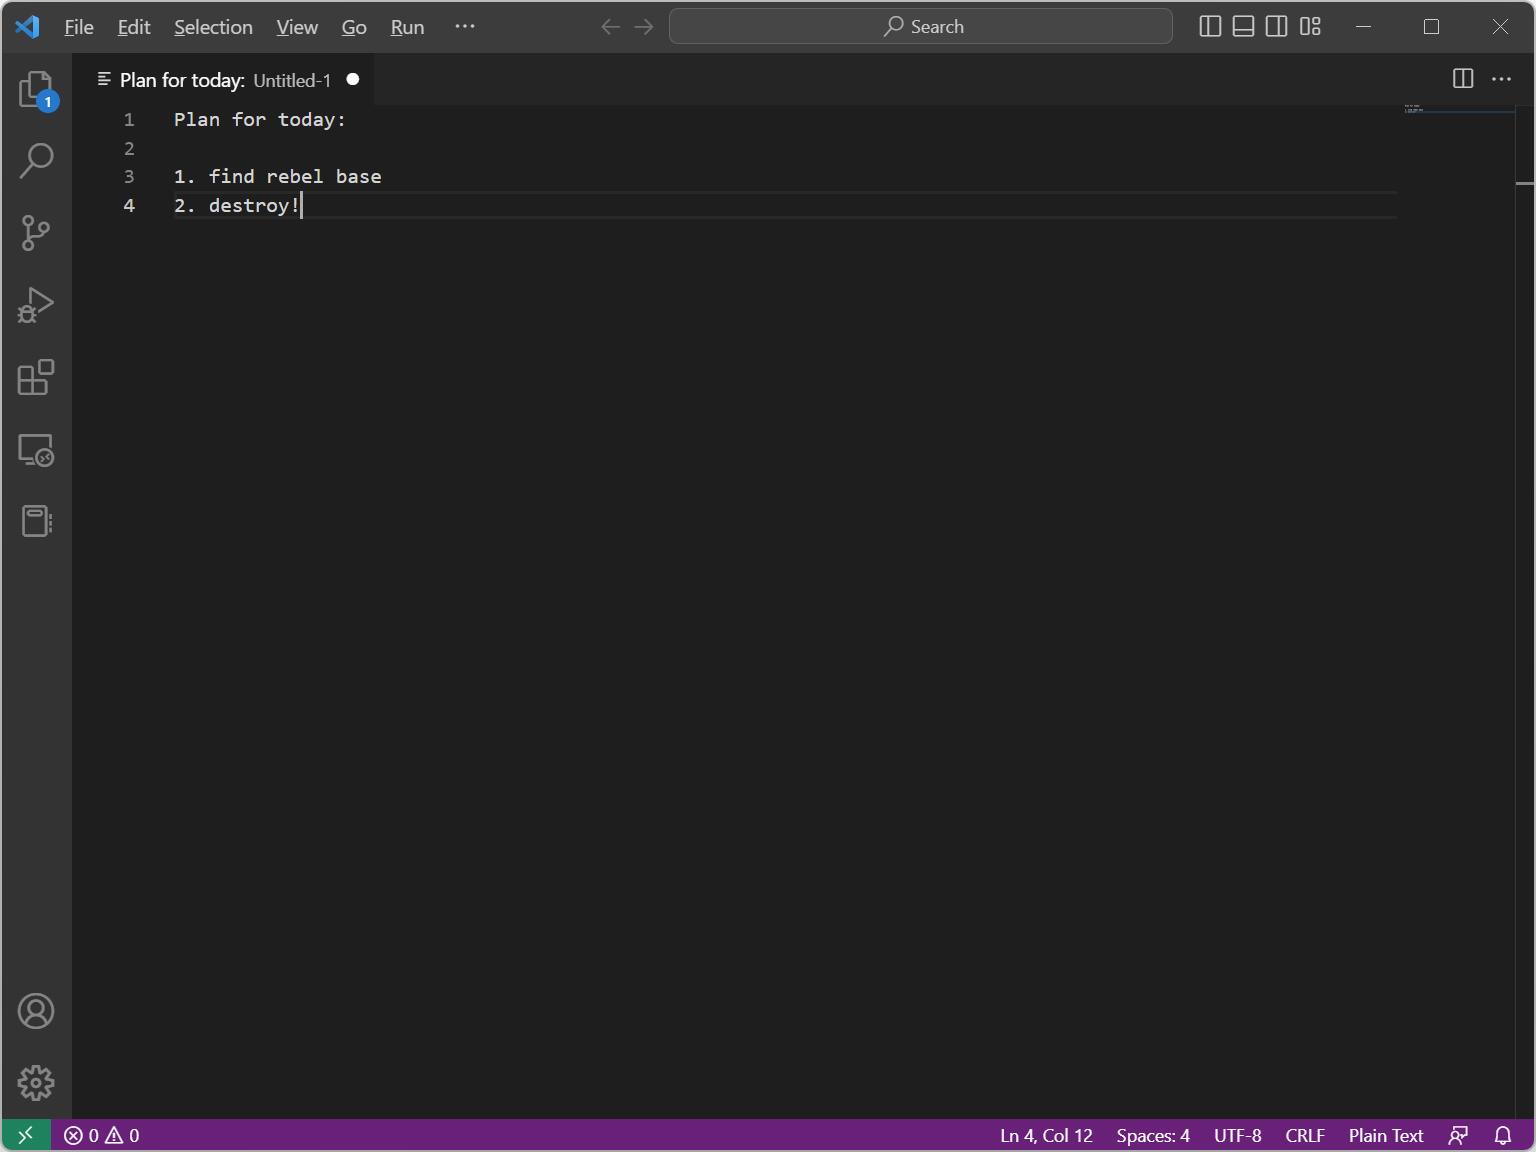This screenshot has height=1152, width=1536.
Task: Open the Remote Explorer view
Action: point(36,450)
